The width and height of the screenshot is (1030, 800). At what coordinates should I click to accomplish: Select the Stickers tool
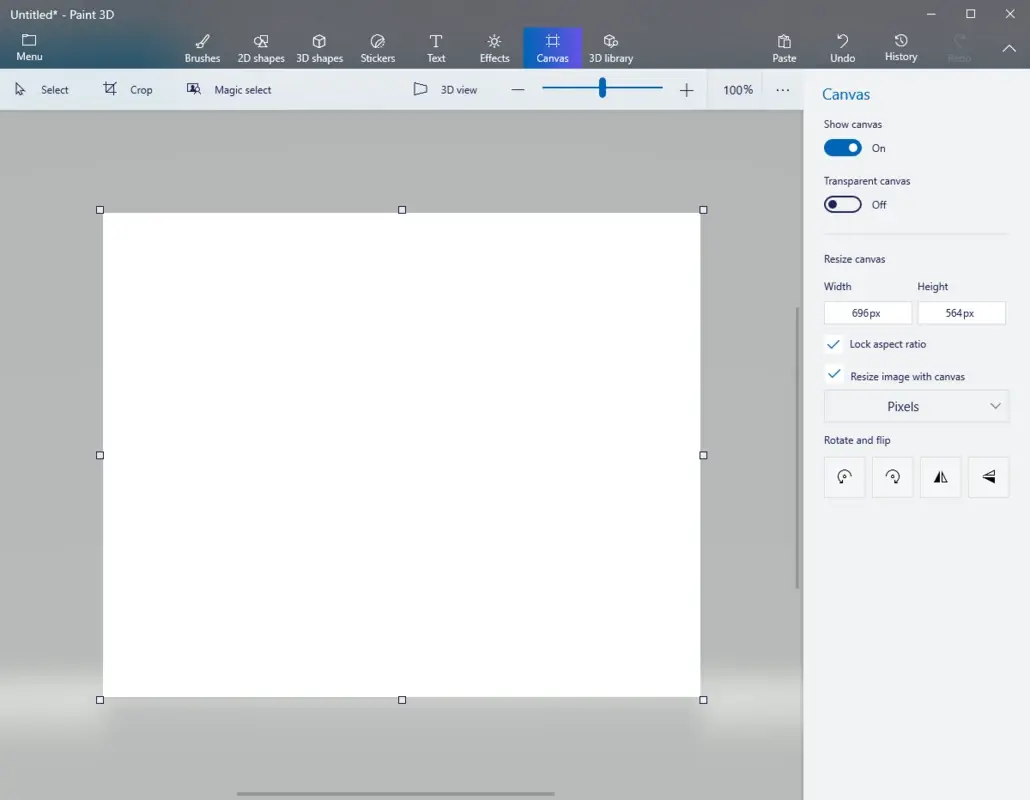pyautogui.click(x=377, y=46)
